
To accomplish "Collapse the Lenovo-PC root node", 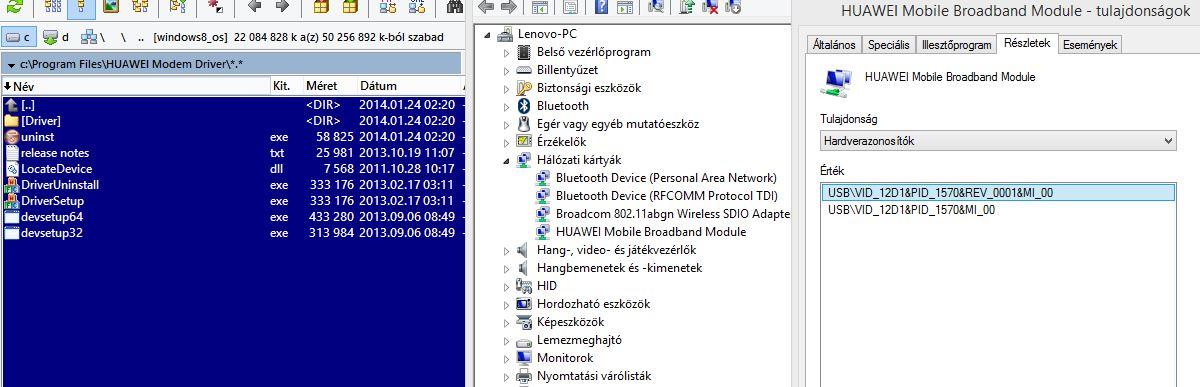I will 488,34.
